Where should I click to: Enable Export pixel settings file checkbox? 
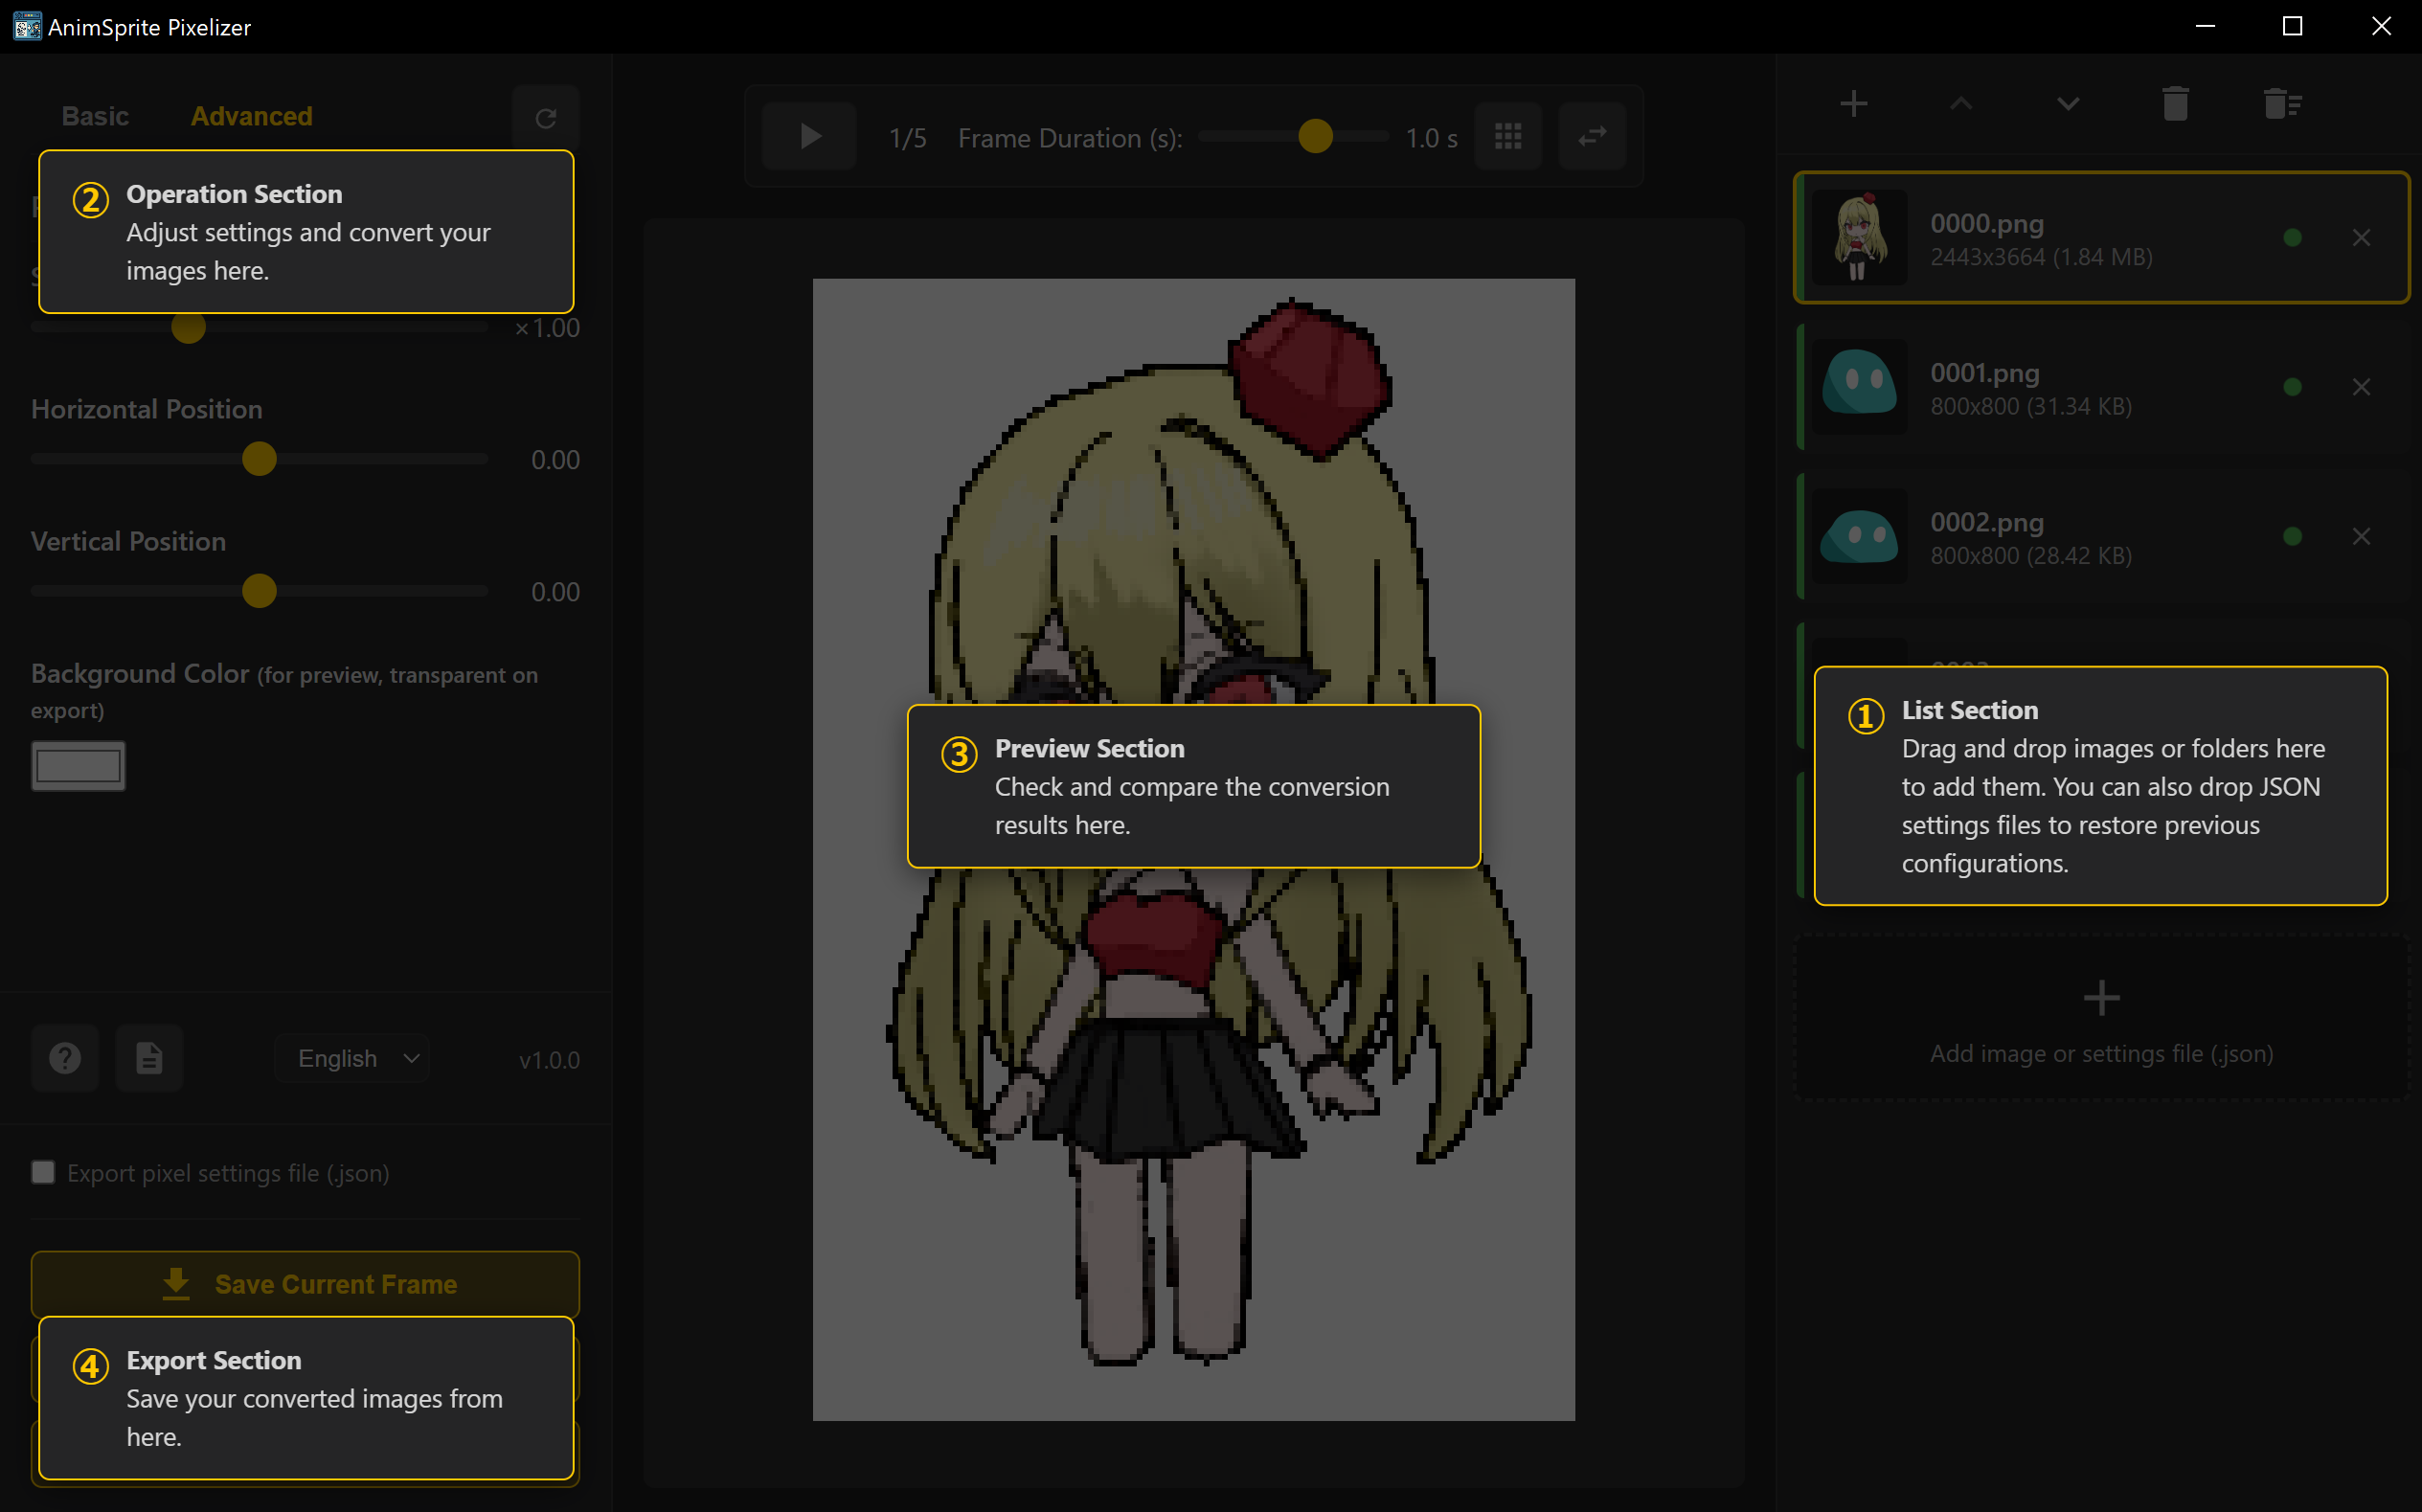pyautogui.click(x=43, y=1172)
